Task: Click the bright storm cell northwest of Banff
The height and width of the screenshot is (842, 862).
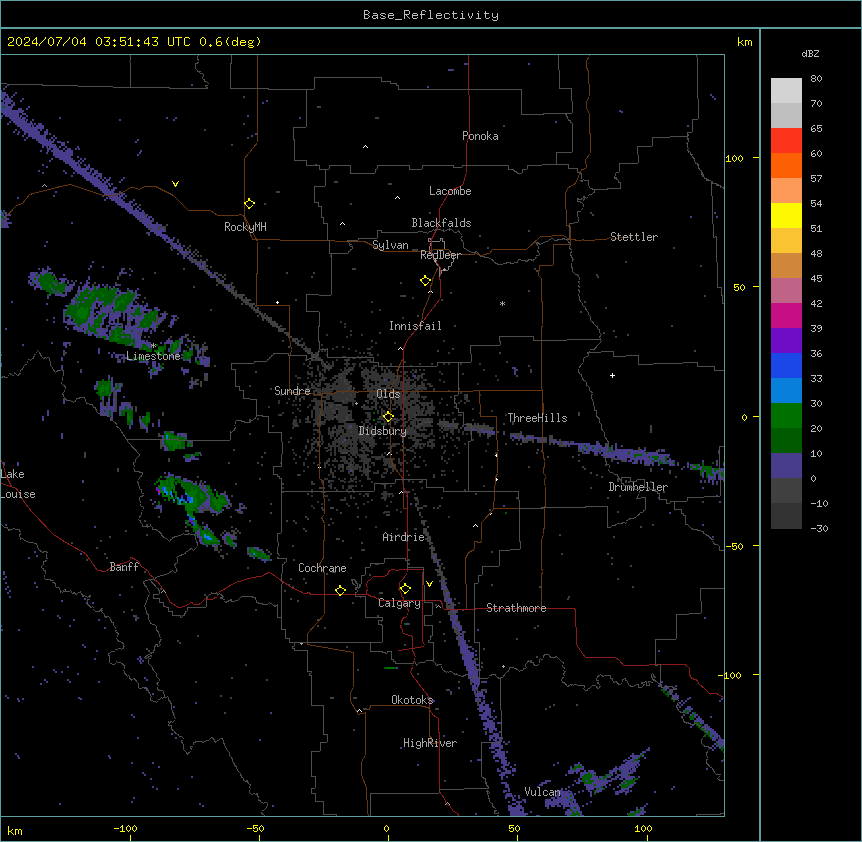Action: click(190, 497)
